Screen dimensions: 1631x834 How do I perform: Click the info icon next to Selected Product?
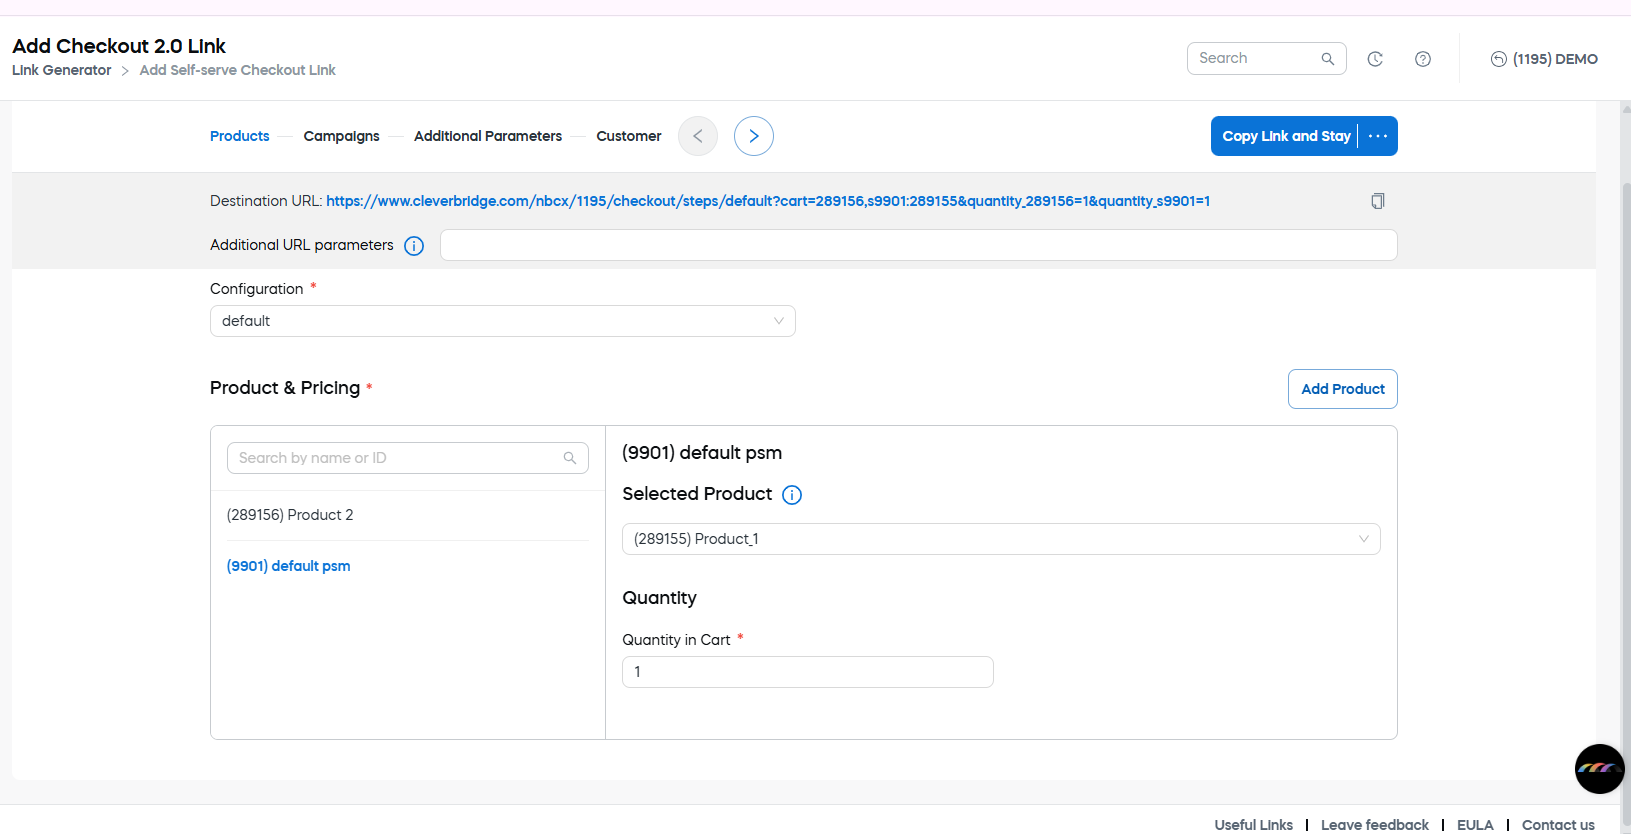pyautogui.click(x=791, y=495)
